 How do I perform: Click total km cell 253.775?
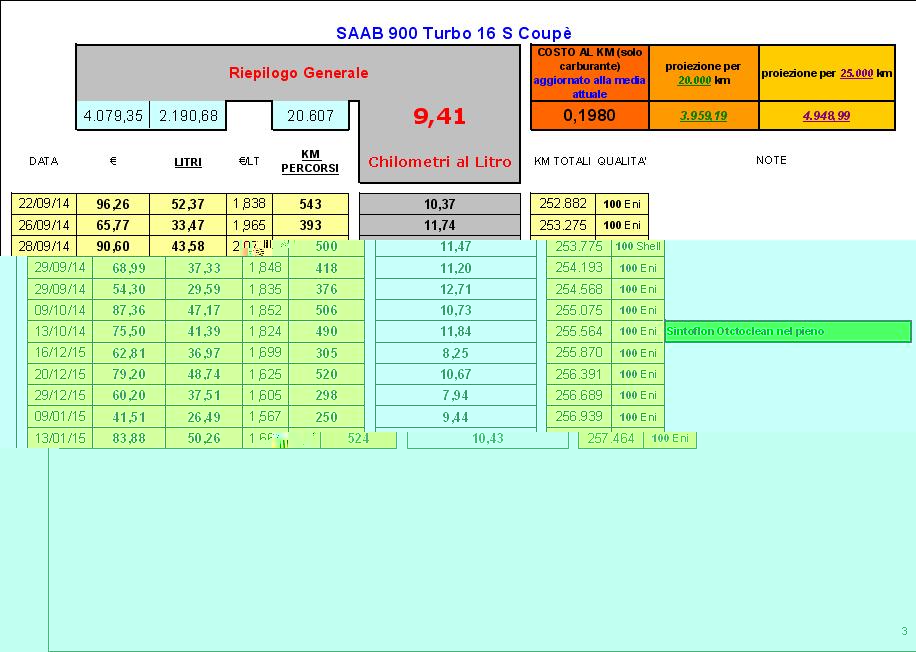pyautogui.click(x=579, y=247)
